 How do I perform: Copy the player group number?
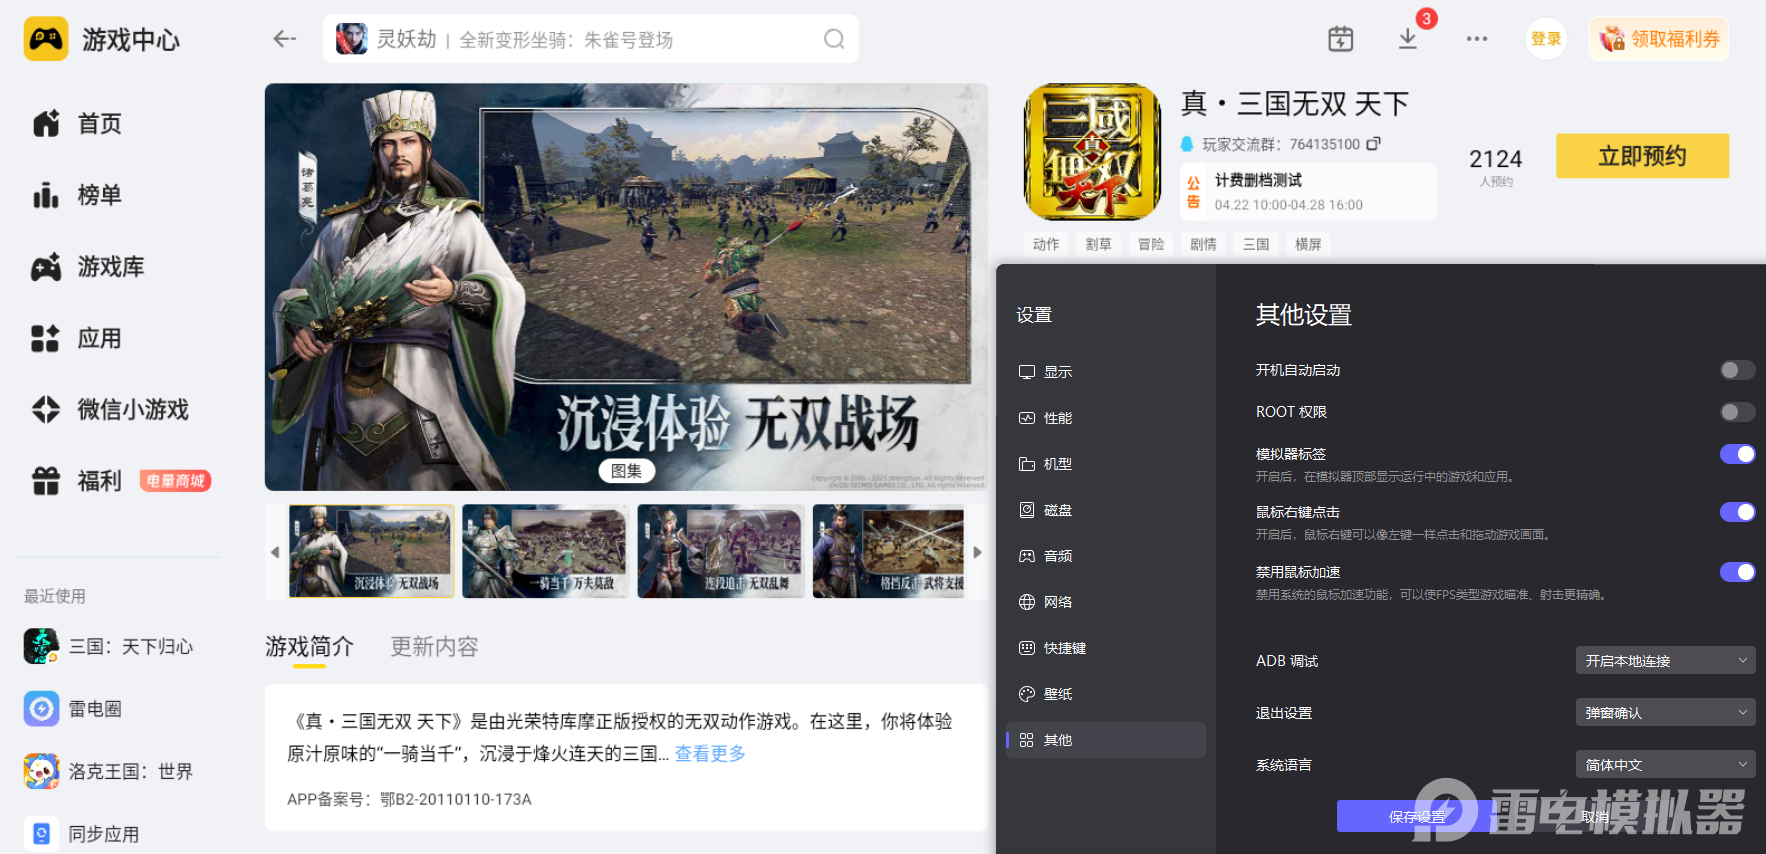tap(1374, 144)
